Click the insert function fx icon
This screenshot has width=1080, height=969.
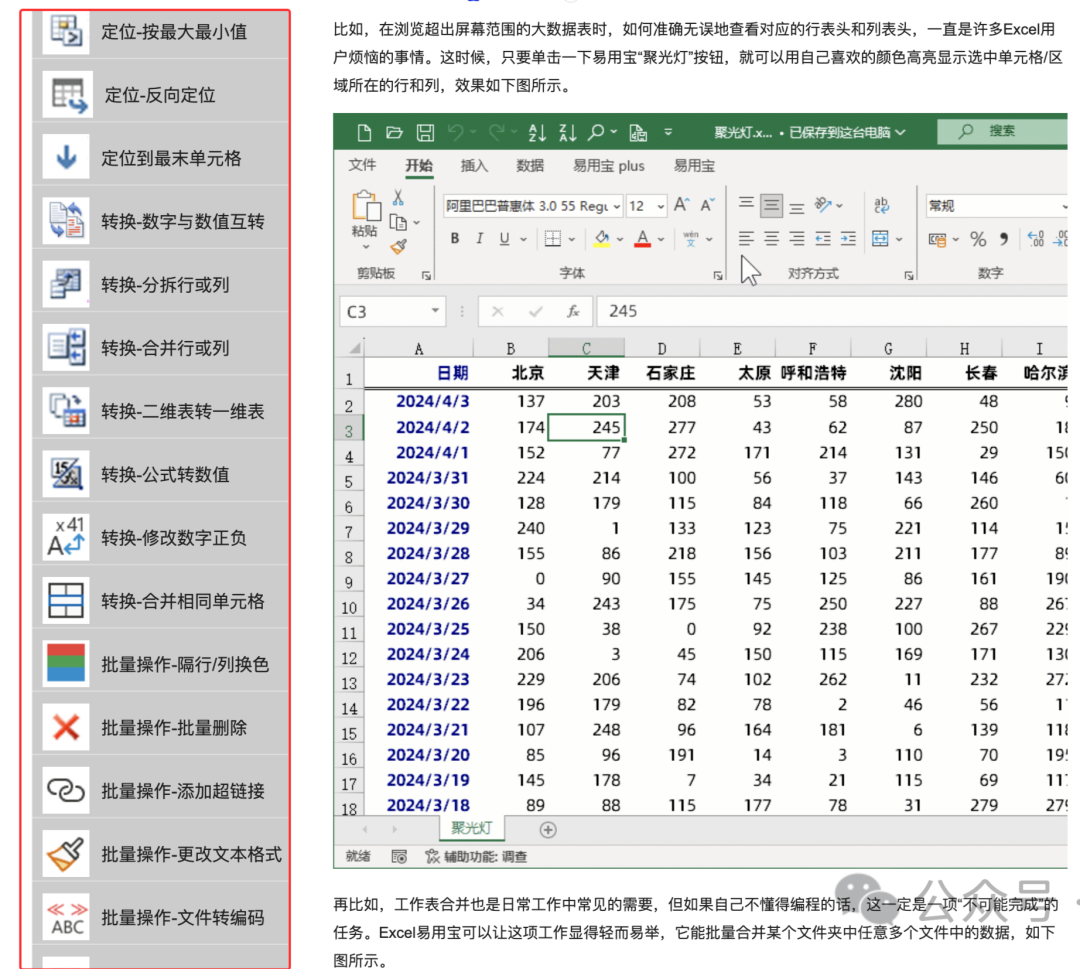[x=573, y=311]
